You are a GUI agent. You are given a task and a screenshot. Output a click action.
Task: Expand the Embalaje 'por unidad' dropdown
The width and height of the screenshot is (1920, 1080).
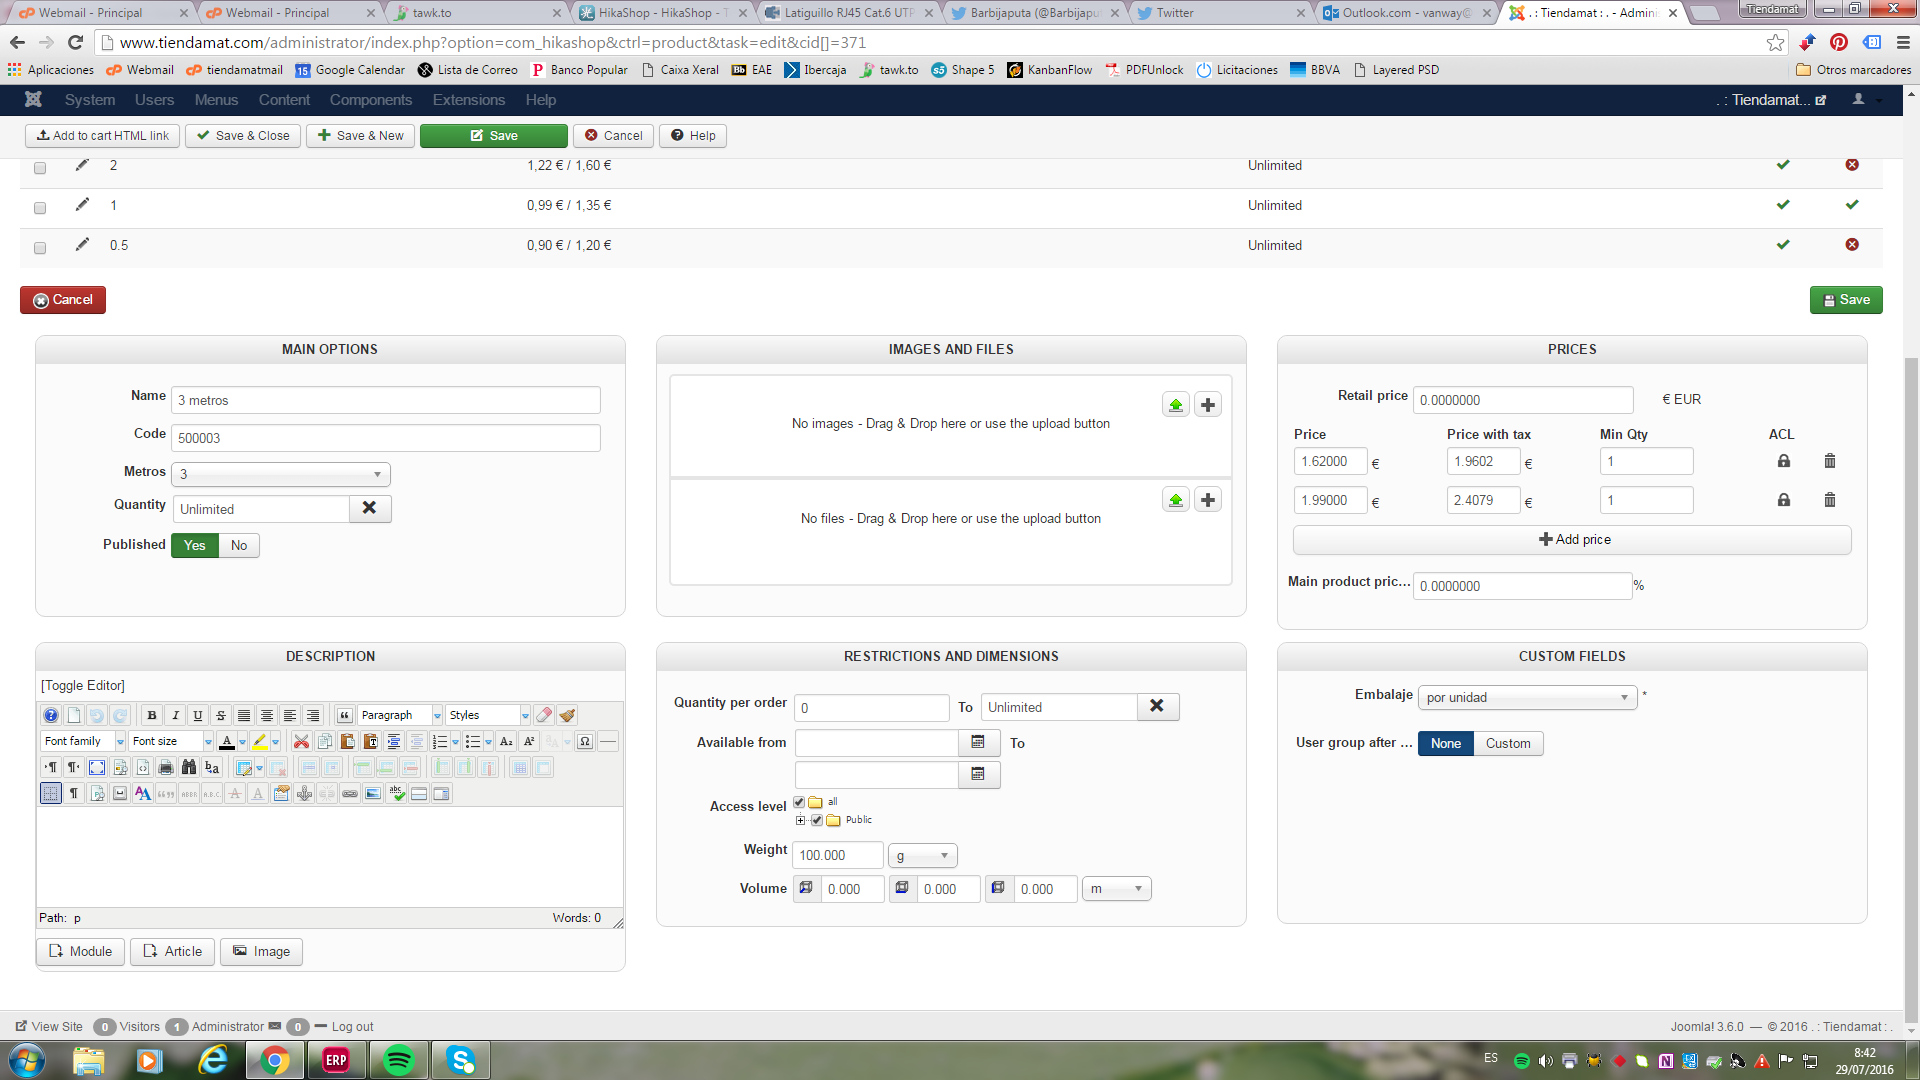1527,697
